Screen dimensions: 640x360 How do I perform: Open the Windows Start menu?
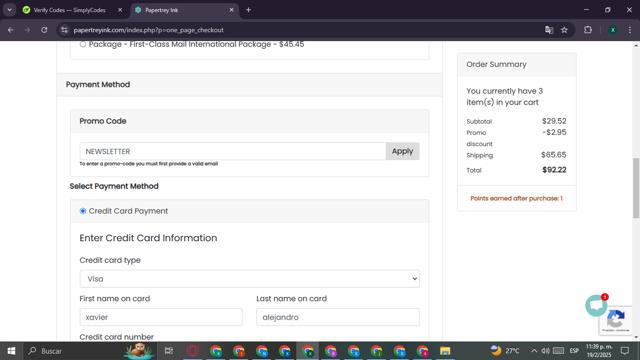11,351
